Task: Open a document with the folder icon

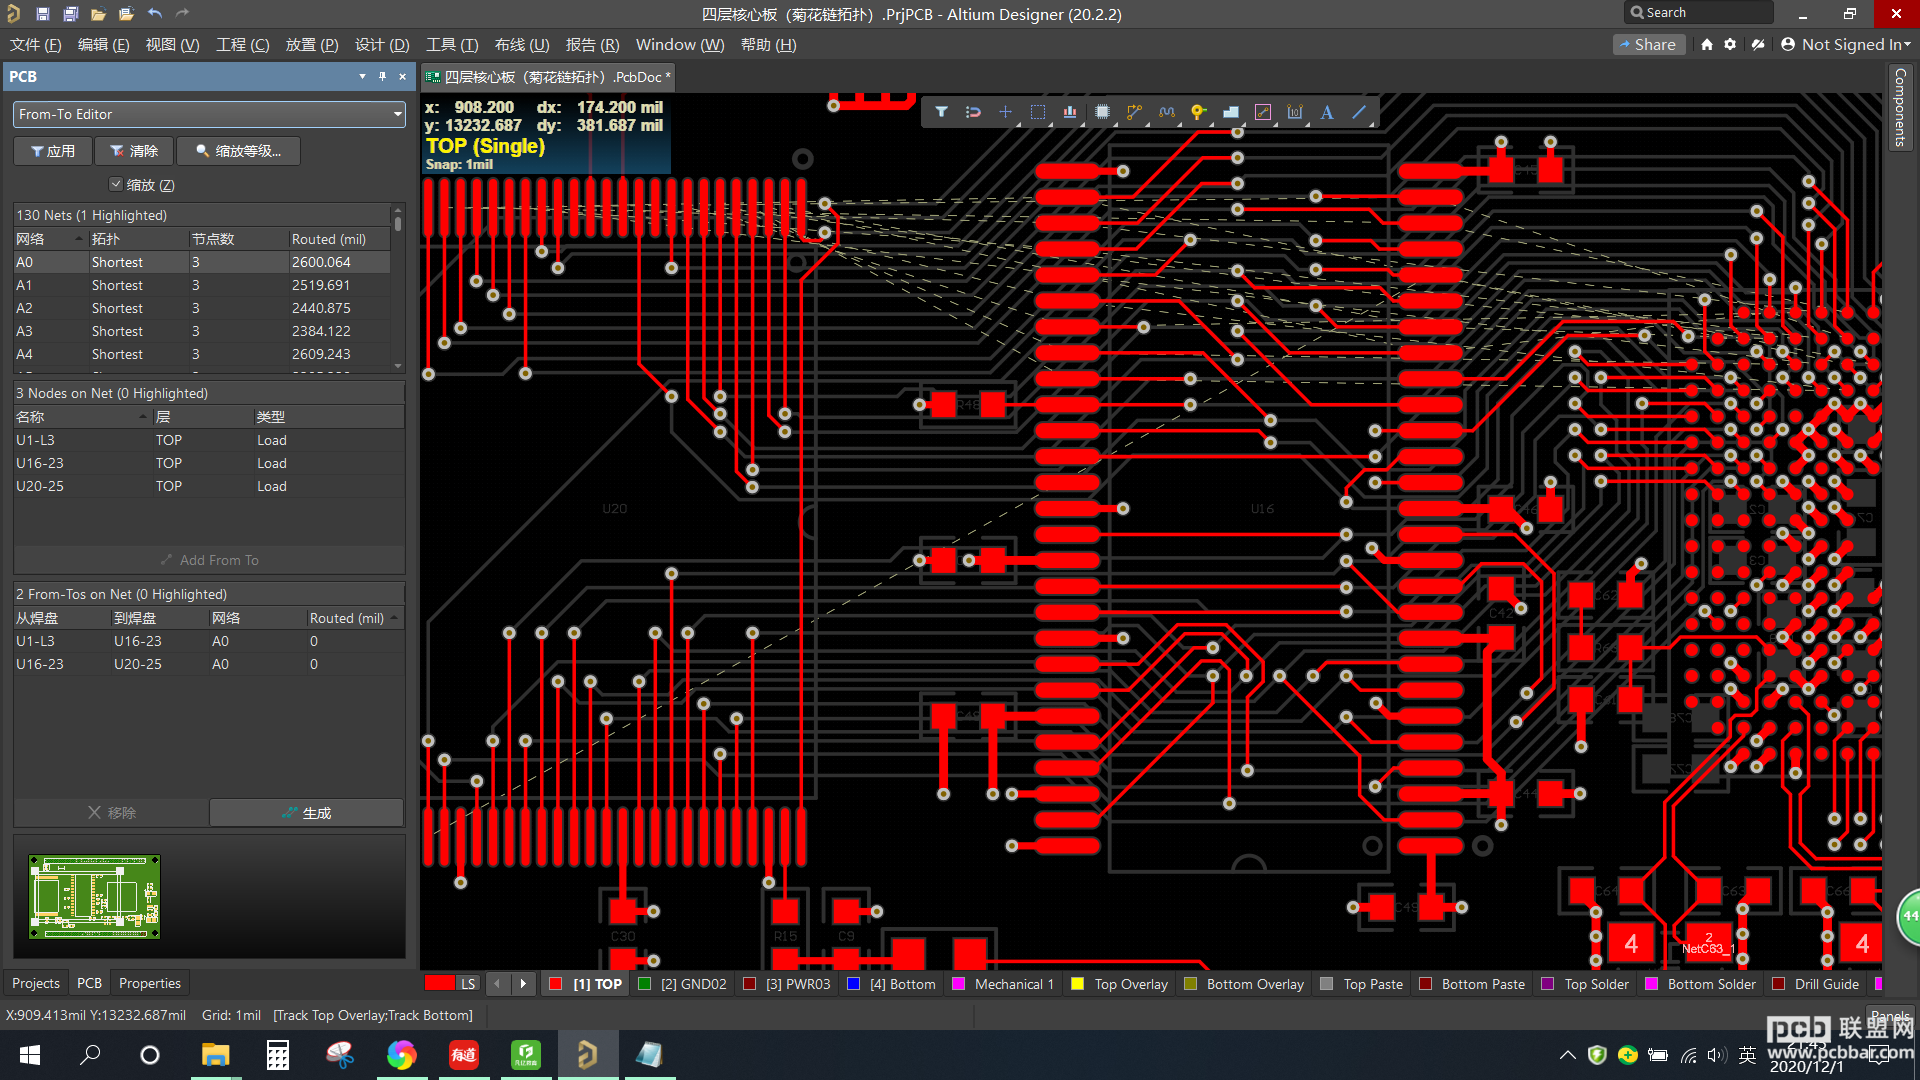Action: click(x=98, y=14)
